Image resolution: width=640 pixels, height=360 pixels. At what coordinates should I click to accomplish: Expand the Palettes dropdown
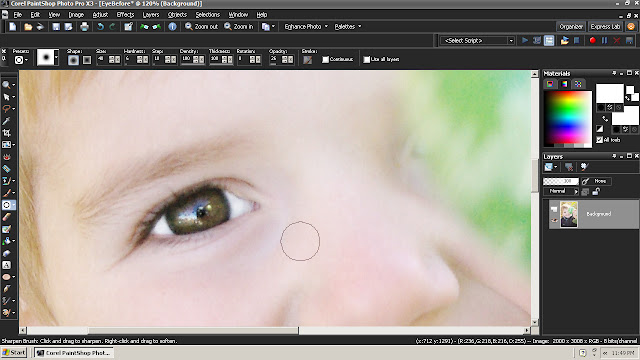[x=348, y=27]
